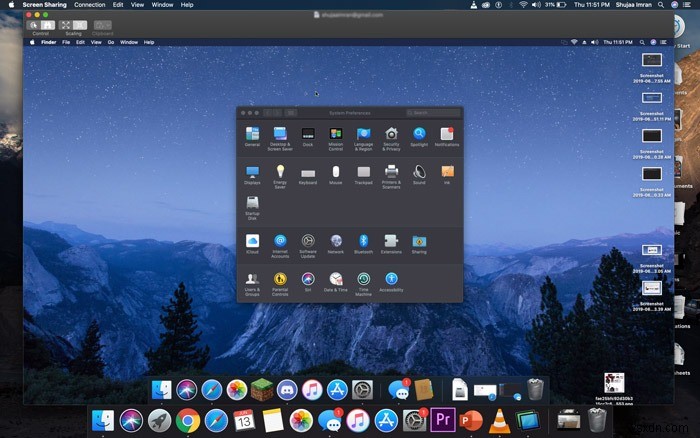This screenshot has height=438, width=700.
Task: Open the remote Mac's Apple menu
Action: point(32,42)
